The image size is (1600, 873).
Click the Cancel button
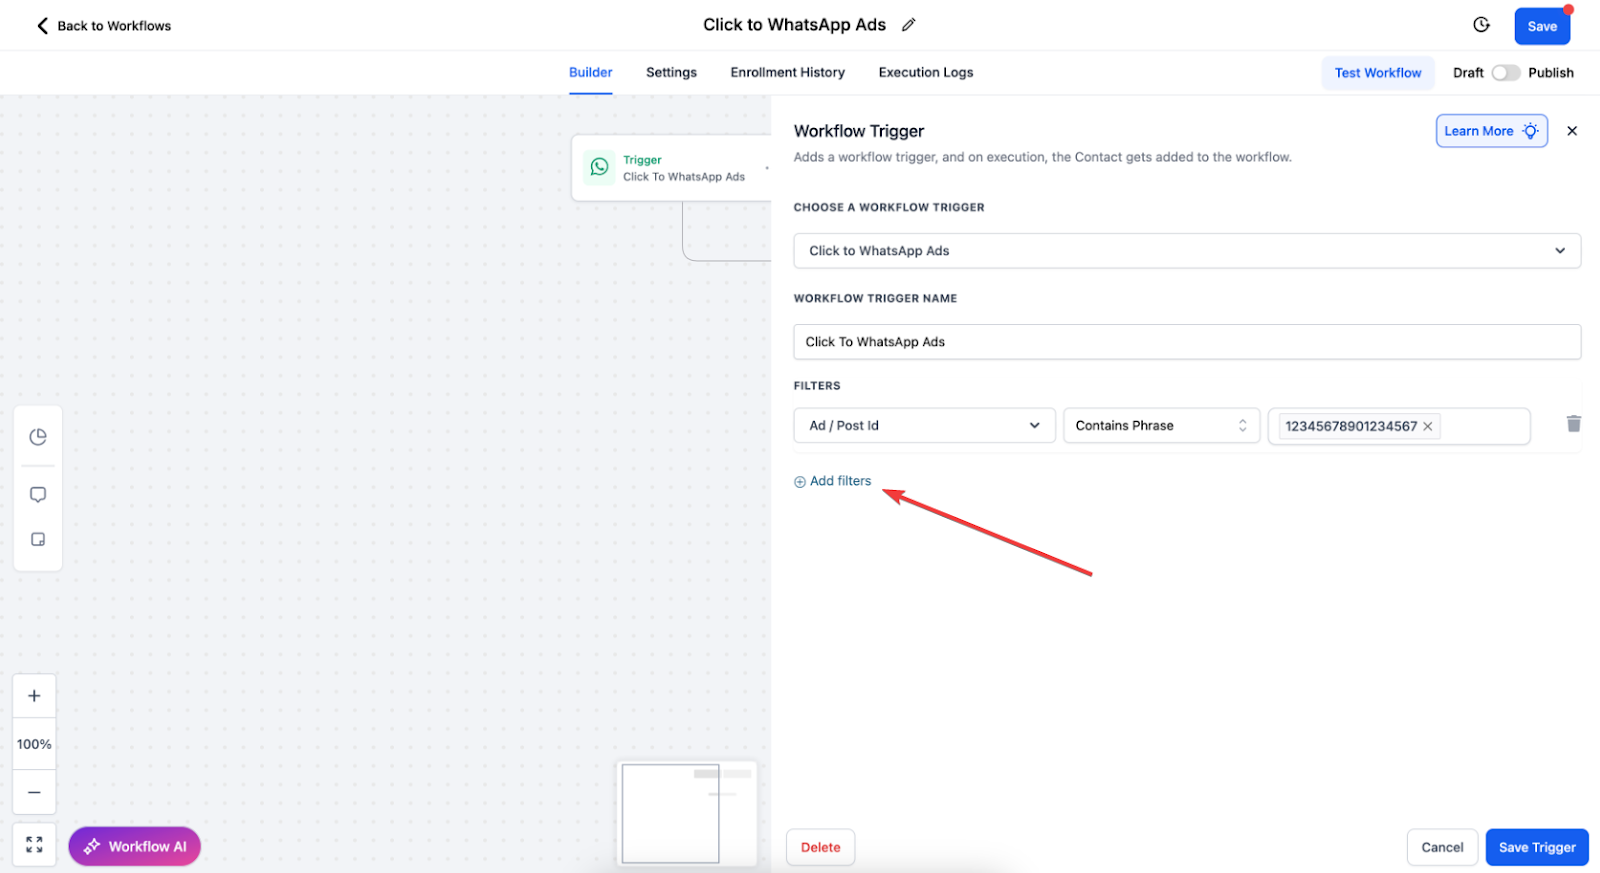point(1442,847)
